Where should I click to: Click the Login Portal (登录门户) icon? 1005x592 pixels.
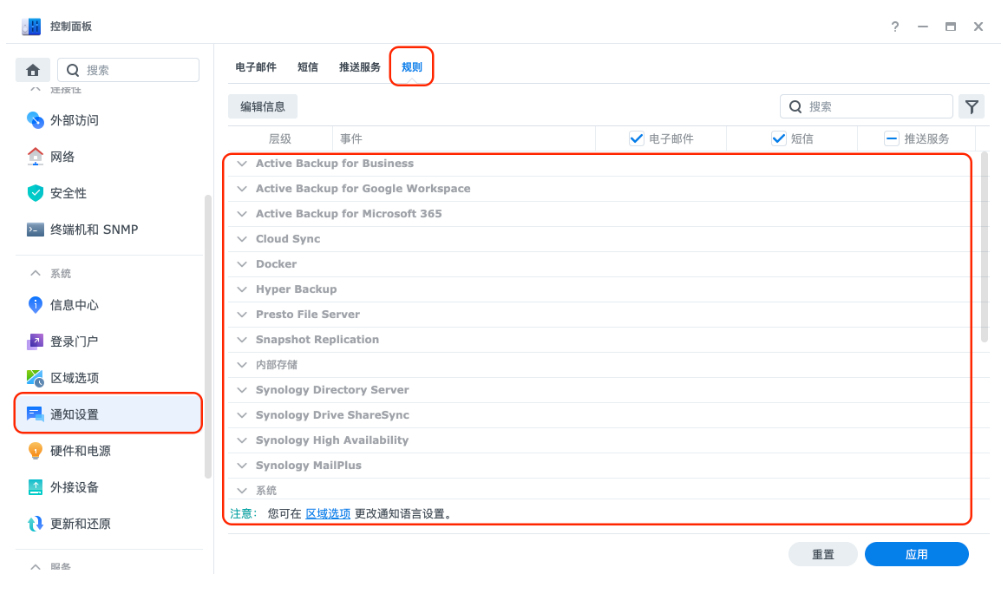click(35, 341)
